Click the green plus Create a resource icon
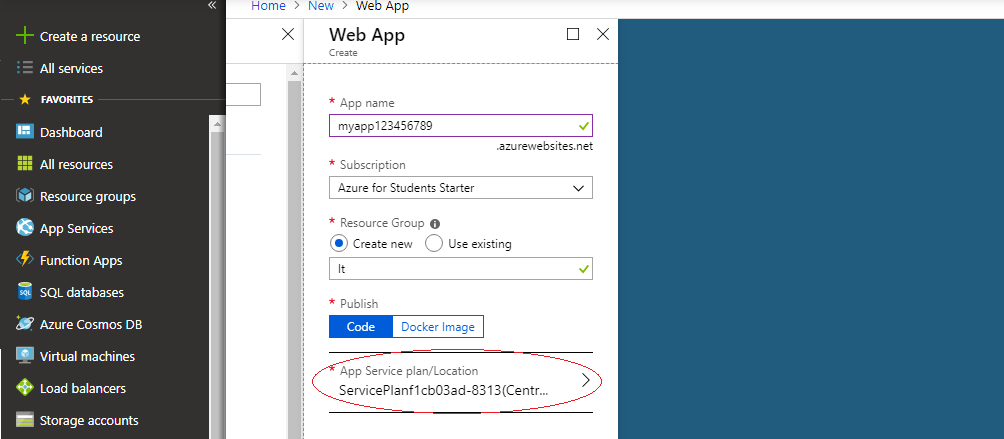Image resolution: width=1004 pixels, height=439 pixels. 24,36
